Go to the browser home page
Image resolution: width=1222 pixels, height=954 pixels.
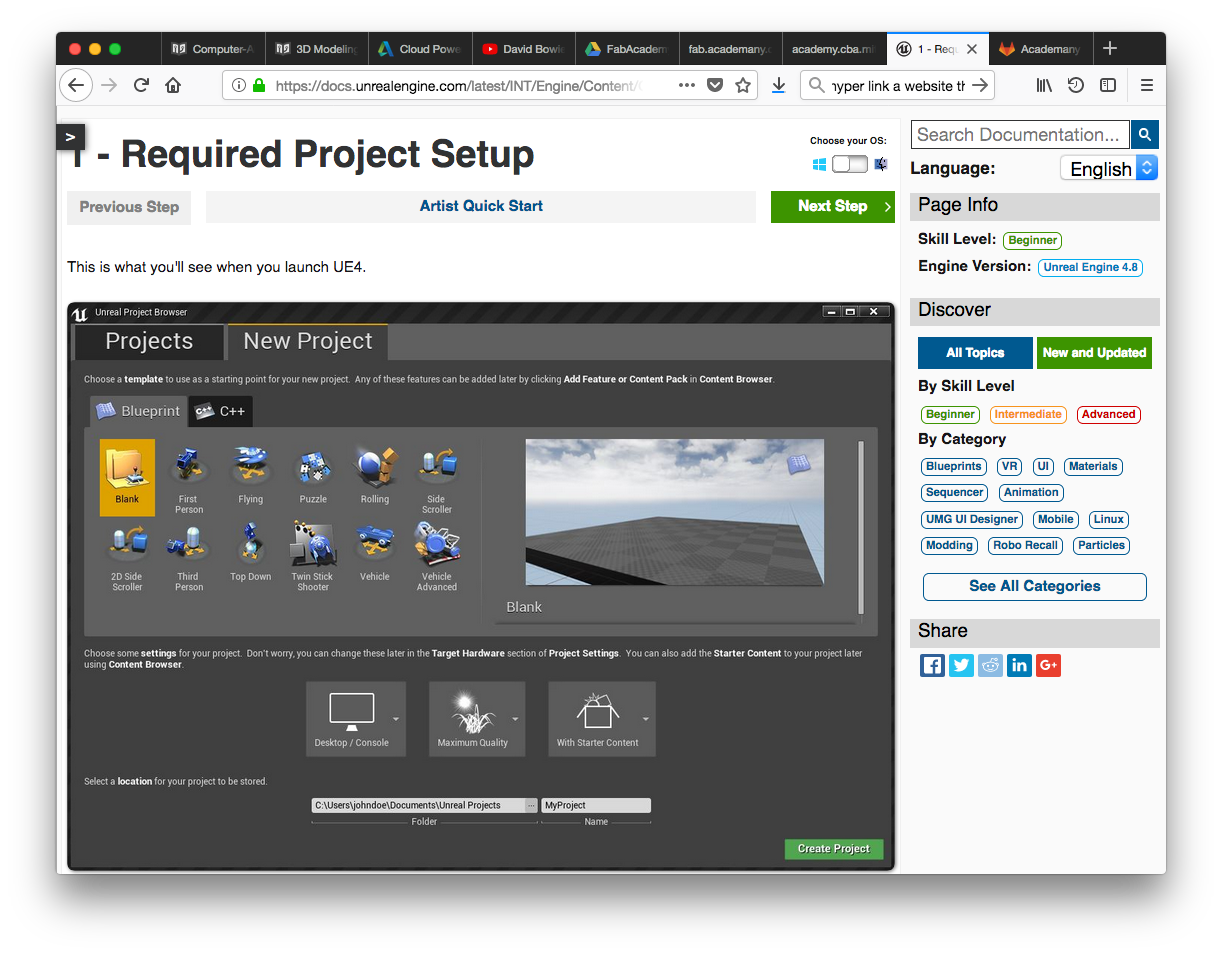173,85
